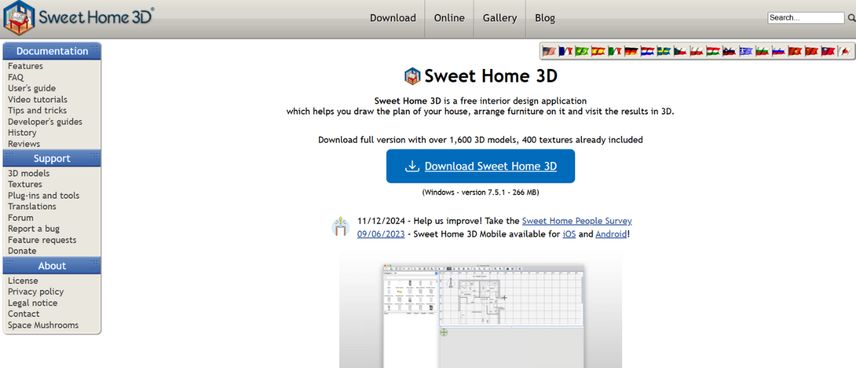Viewport: 856px width, 368px height.
Task: Select the Hungarian flag language
Action: tap(713, 51)
